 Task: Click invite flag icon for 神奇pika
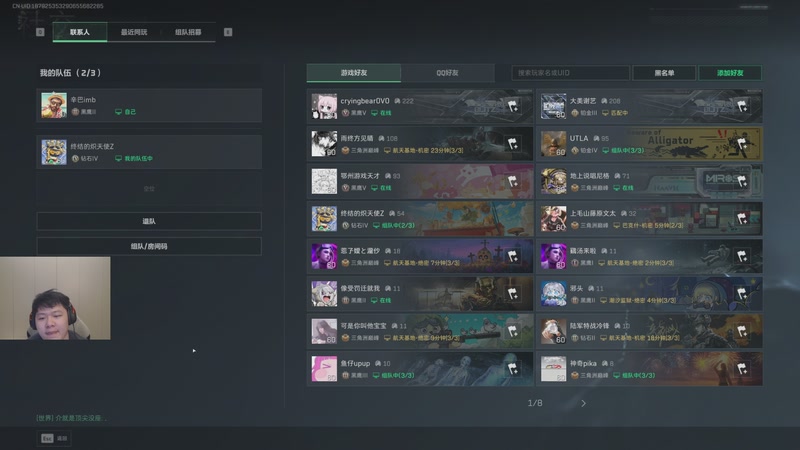(742, 368)
